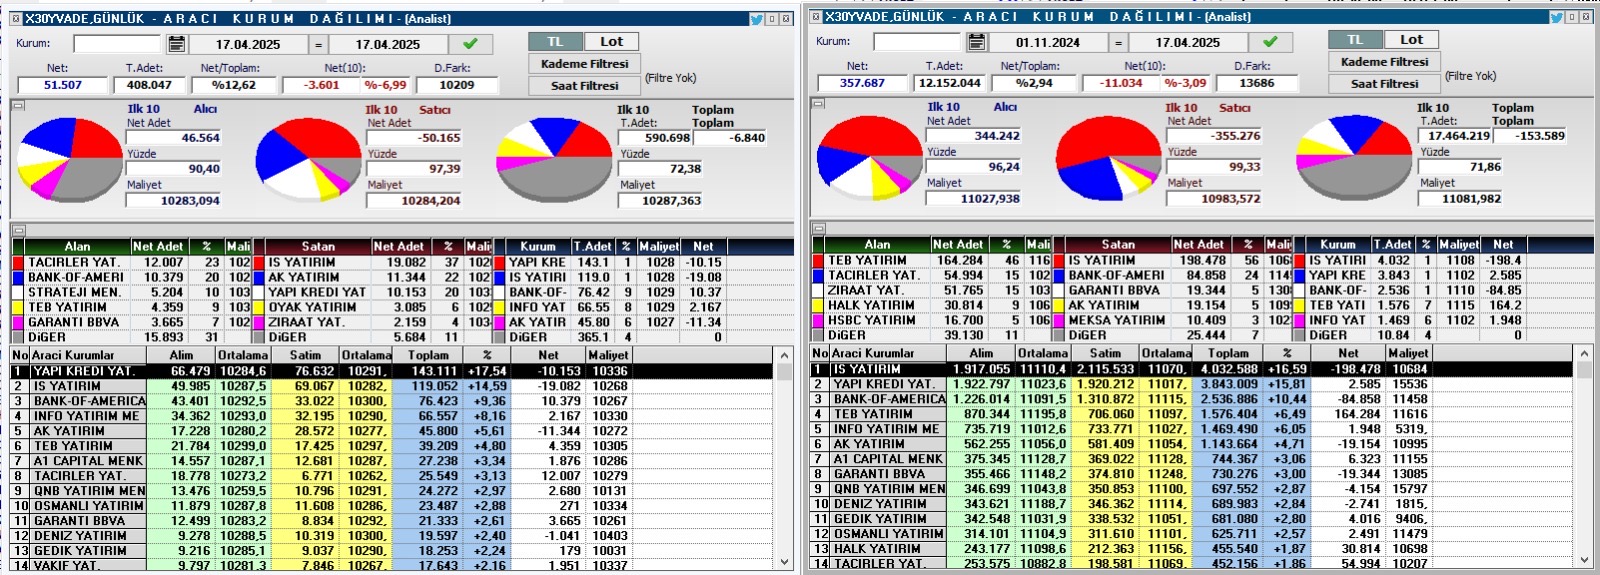Select Lot mode in Net 357.687 window
The height and width of the screenshot is (575, 1600).
click(x=1411, y=39)
